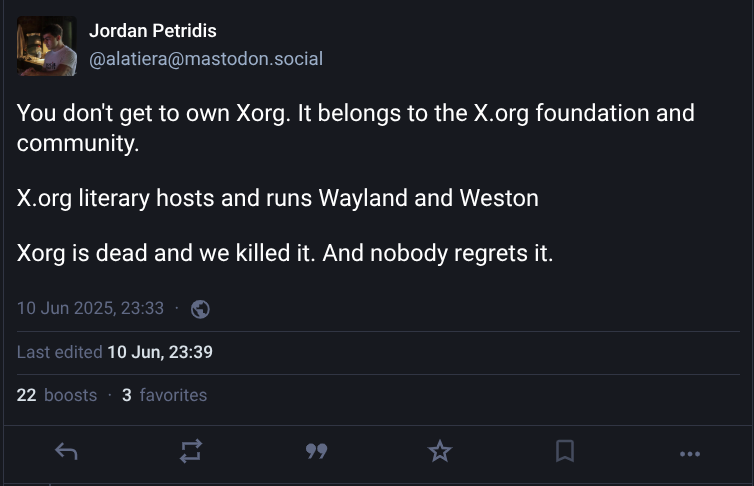Screen dimensions: 754x486
Task: Open the three-dot more options menu
Action: 690,453
